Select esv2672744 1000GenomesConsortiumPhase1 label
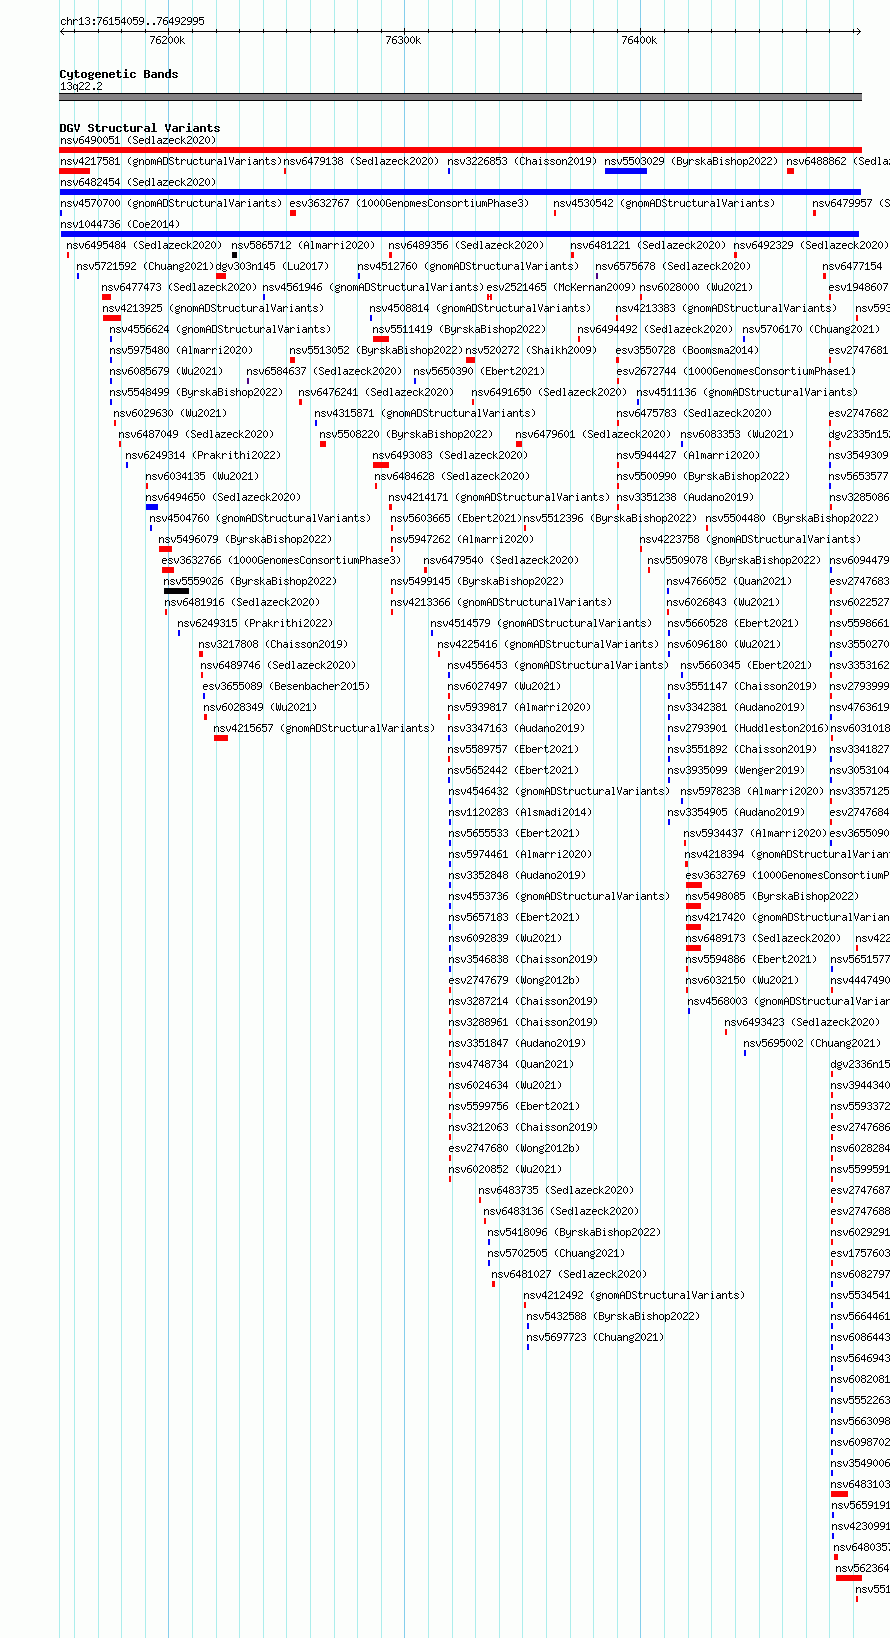890x1638 pixels. (x=737, y=372)
